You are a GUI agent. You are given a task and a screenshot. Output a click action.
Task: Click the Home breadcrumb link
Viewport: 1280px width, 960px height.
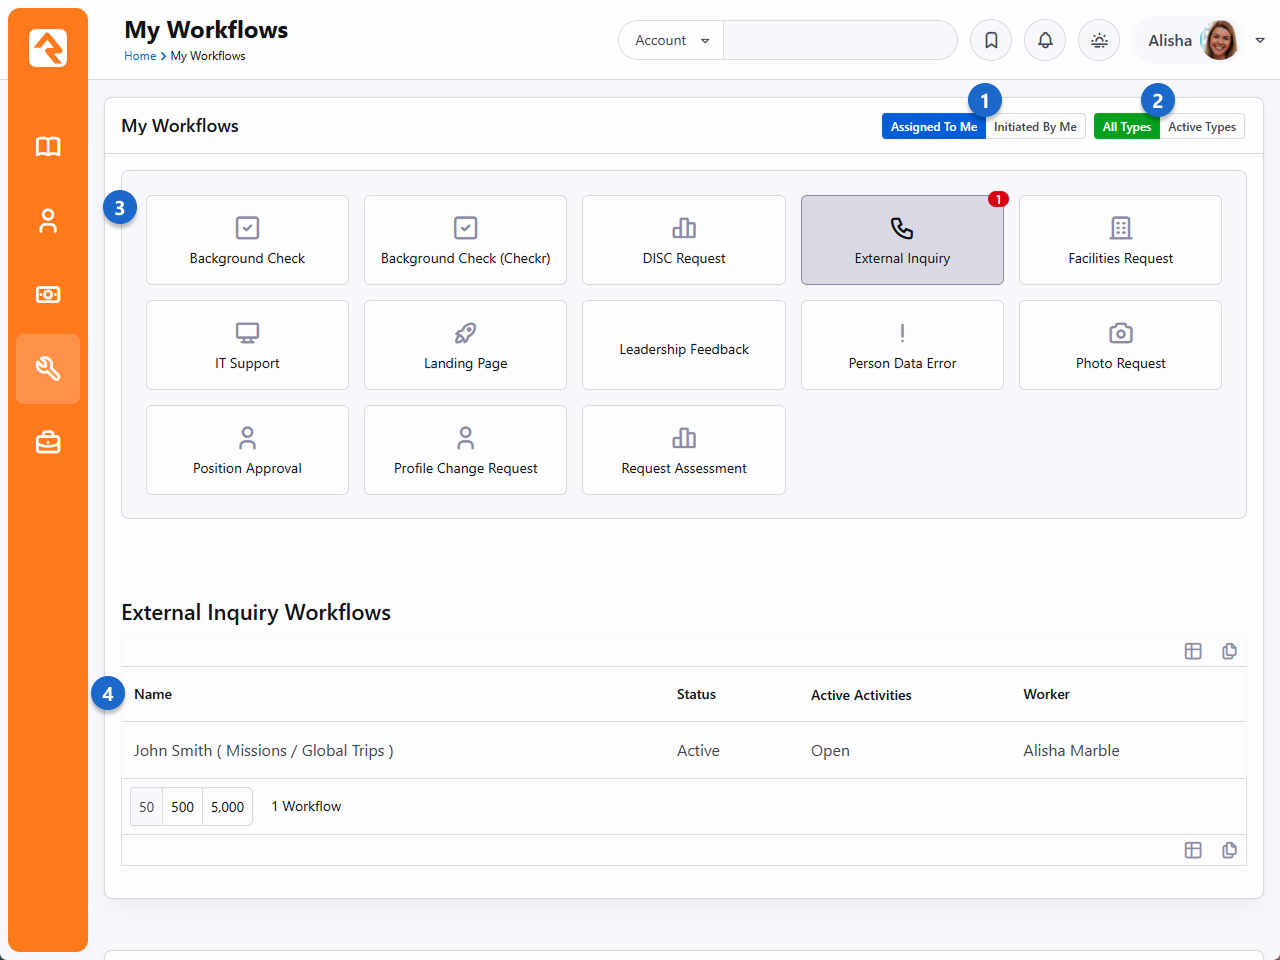pos(140,56)
